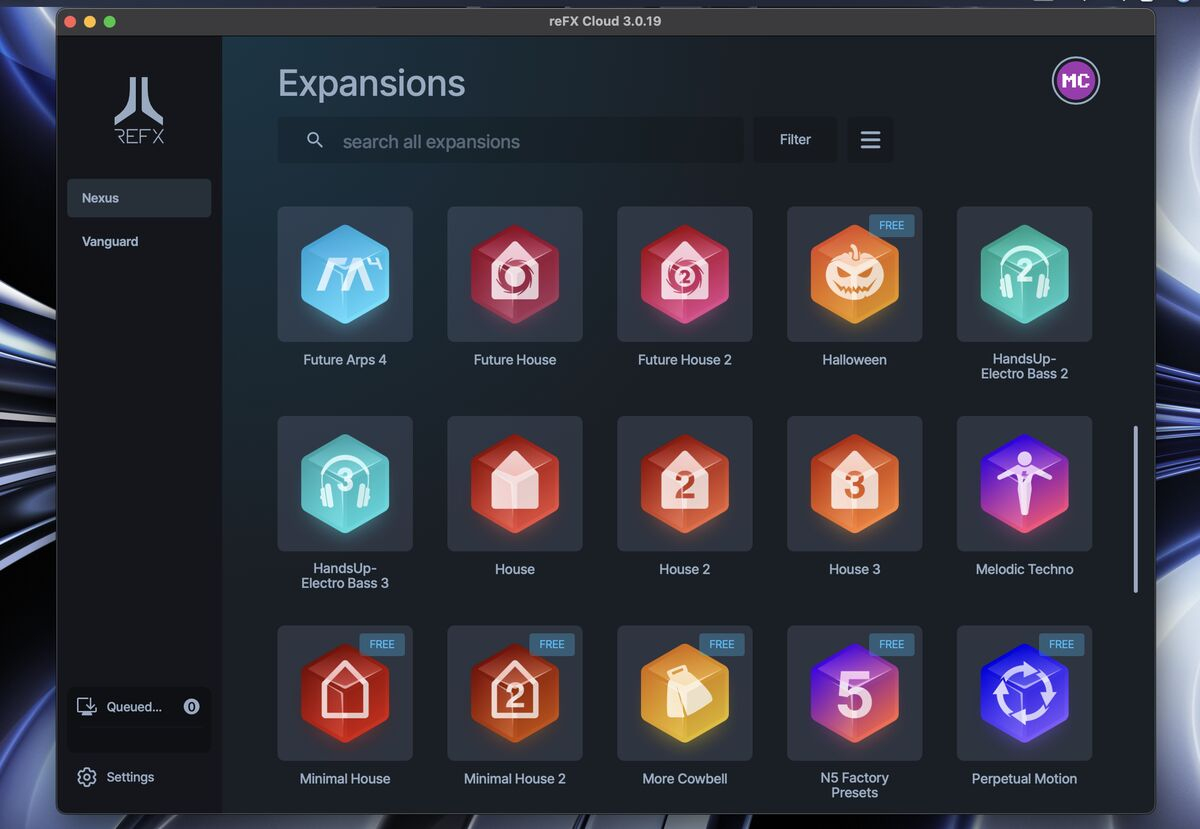Click the Future House 2 icon

684,274
